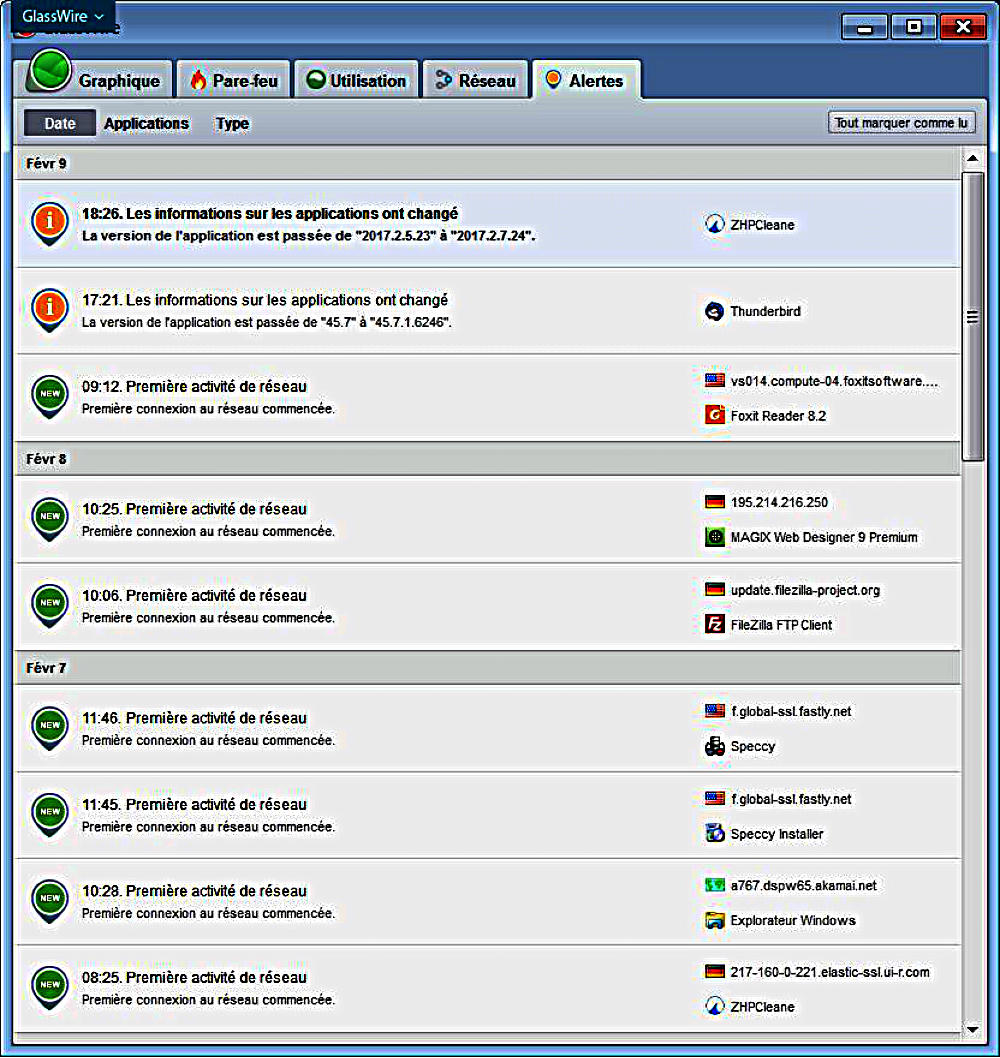Click the vertical scrollbar thumb

click(x=972, y=316)
